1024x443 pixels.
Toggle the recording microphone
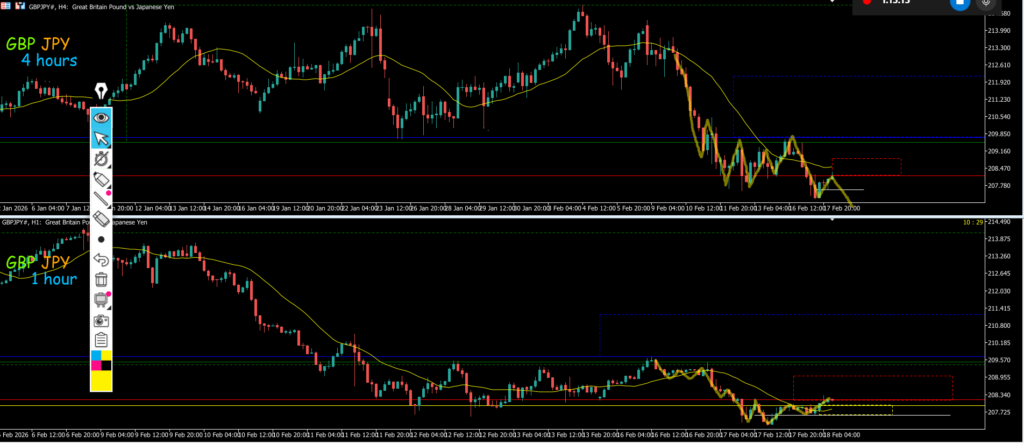coord(988,4)
